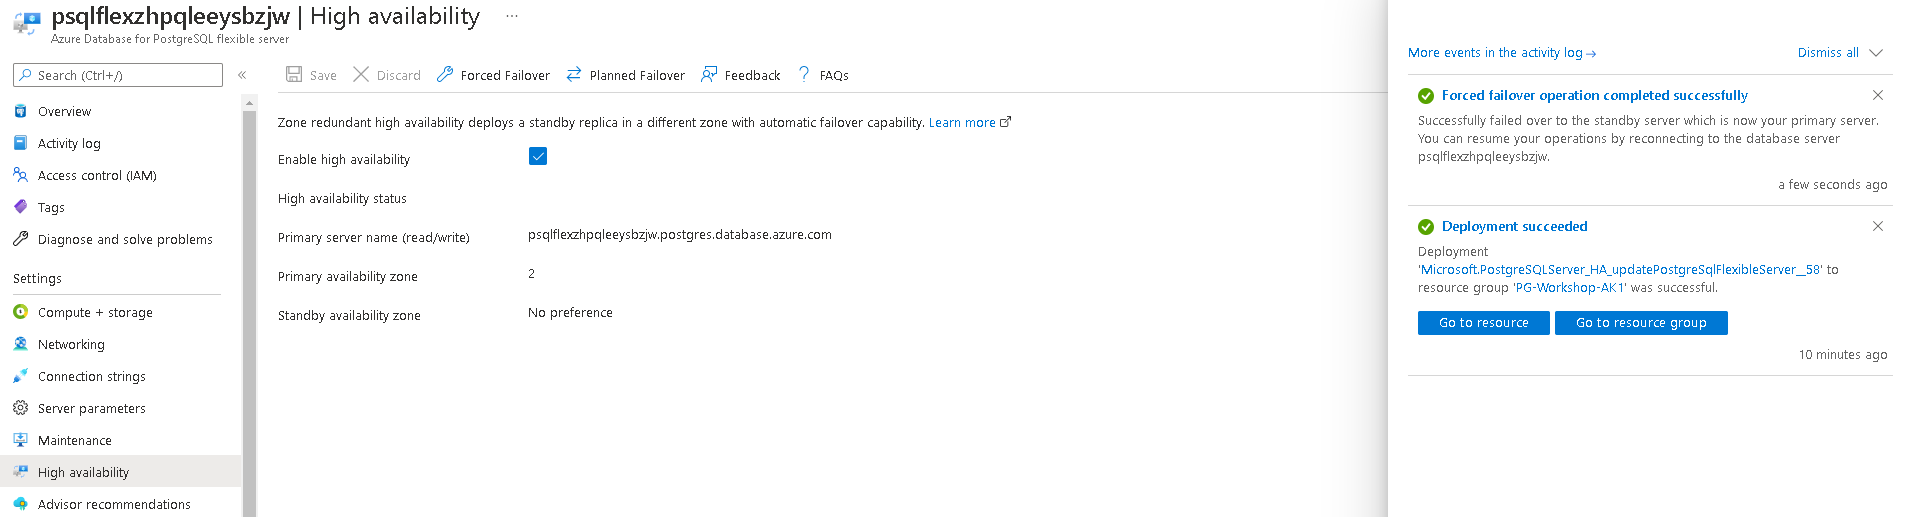This screenshot has width=1911, height=517.
Task: Click Dismiss all notifications
Action: [x=1828, y=53]
